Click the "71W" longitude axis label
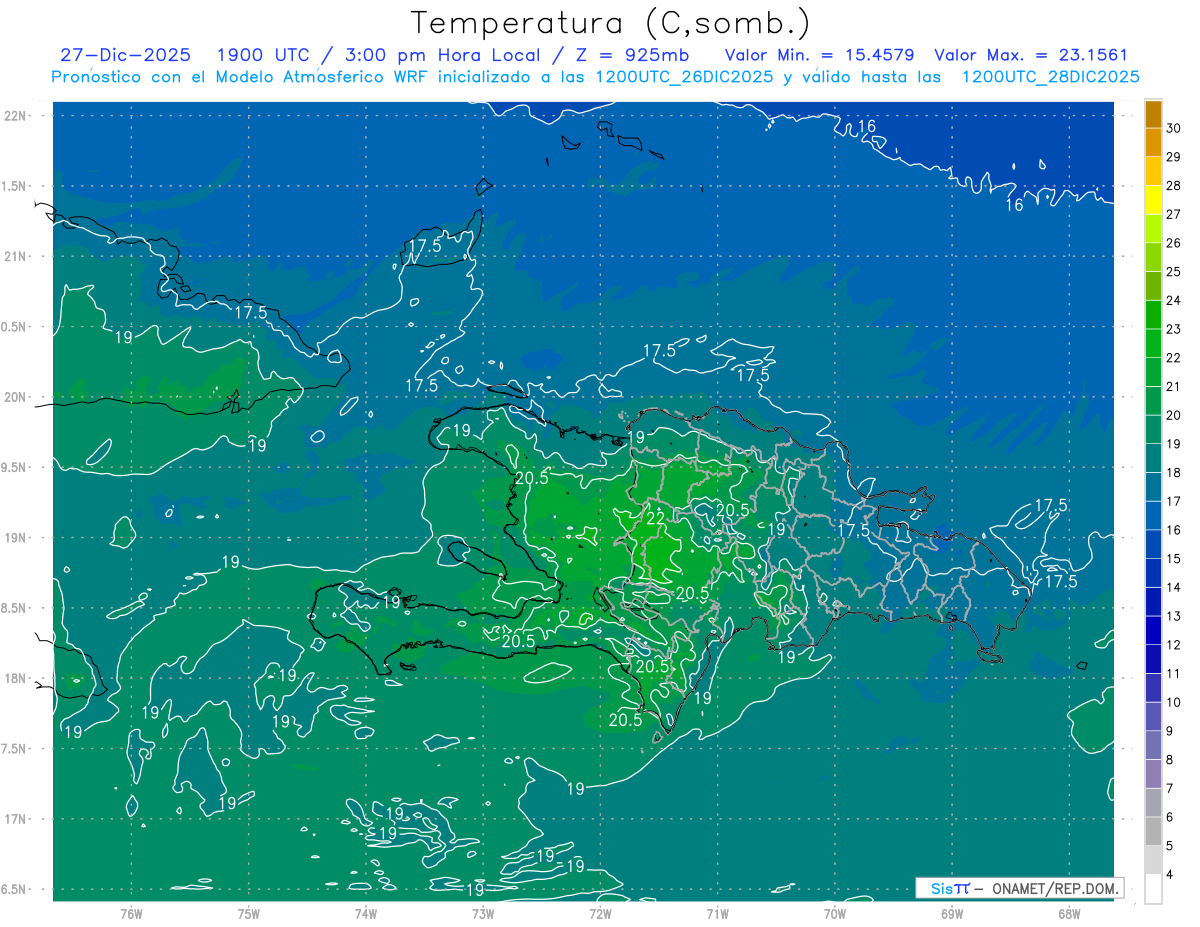The width and height of the screenshot is (1200, 927). [717, 913]
